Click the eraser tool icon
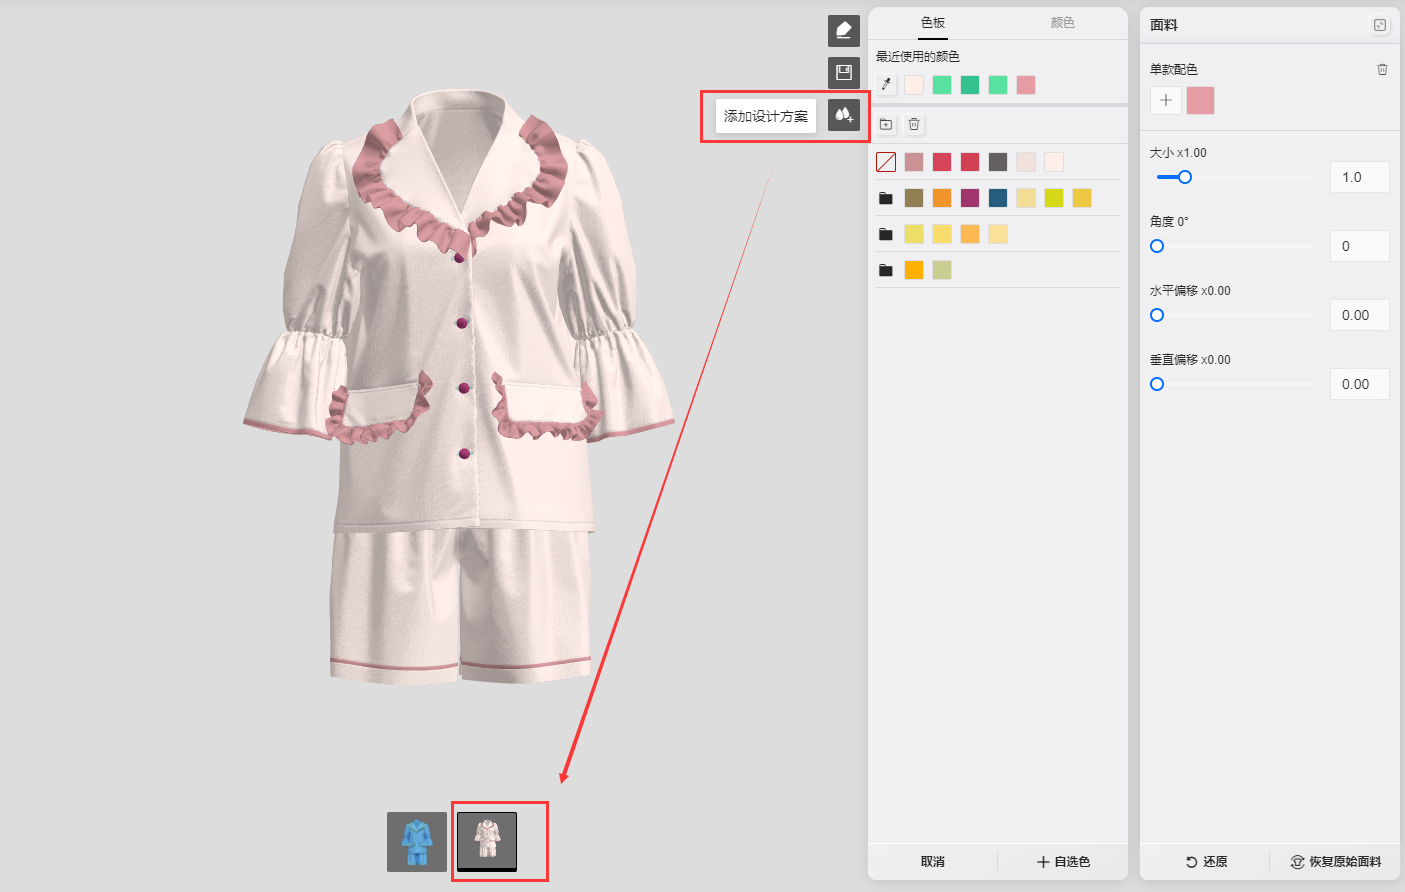The width and height of the screenshot is (1405, 892). point(843,31)
